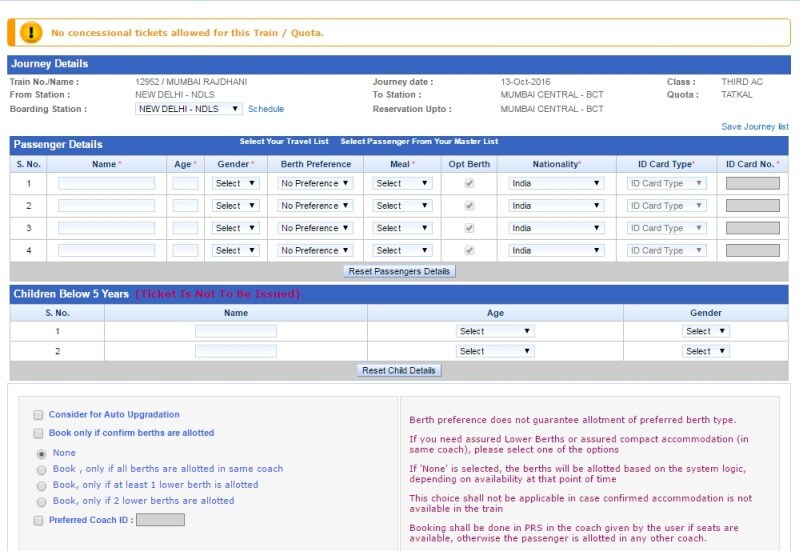Viewport: 800px width, 551px height.
Task: Open Berth Preference dropdown for passenger 1
Action: click(315, 183)
